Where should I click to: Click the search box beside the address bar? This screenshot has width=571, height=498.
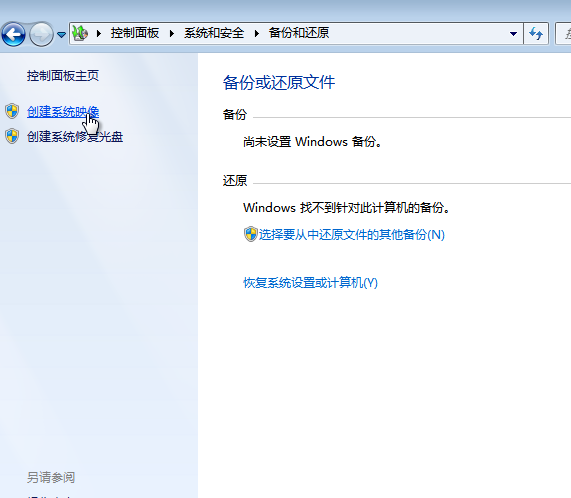[563, 34]
